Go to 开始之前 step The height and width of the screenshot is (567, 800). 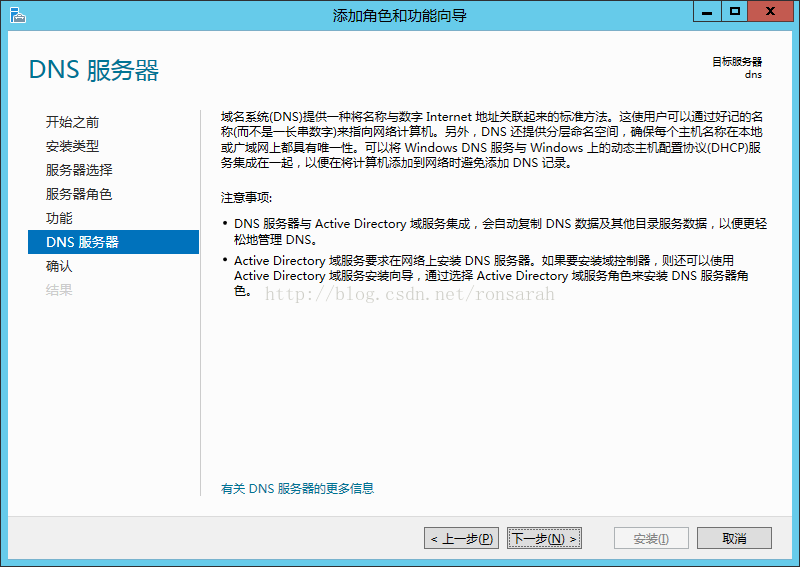[x=72, y=122]
